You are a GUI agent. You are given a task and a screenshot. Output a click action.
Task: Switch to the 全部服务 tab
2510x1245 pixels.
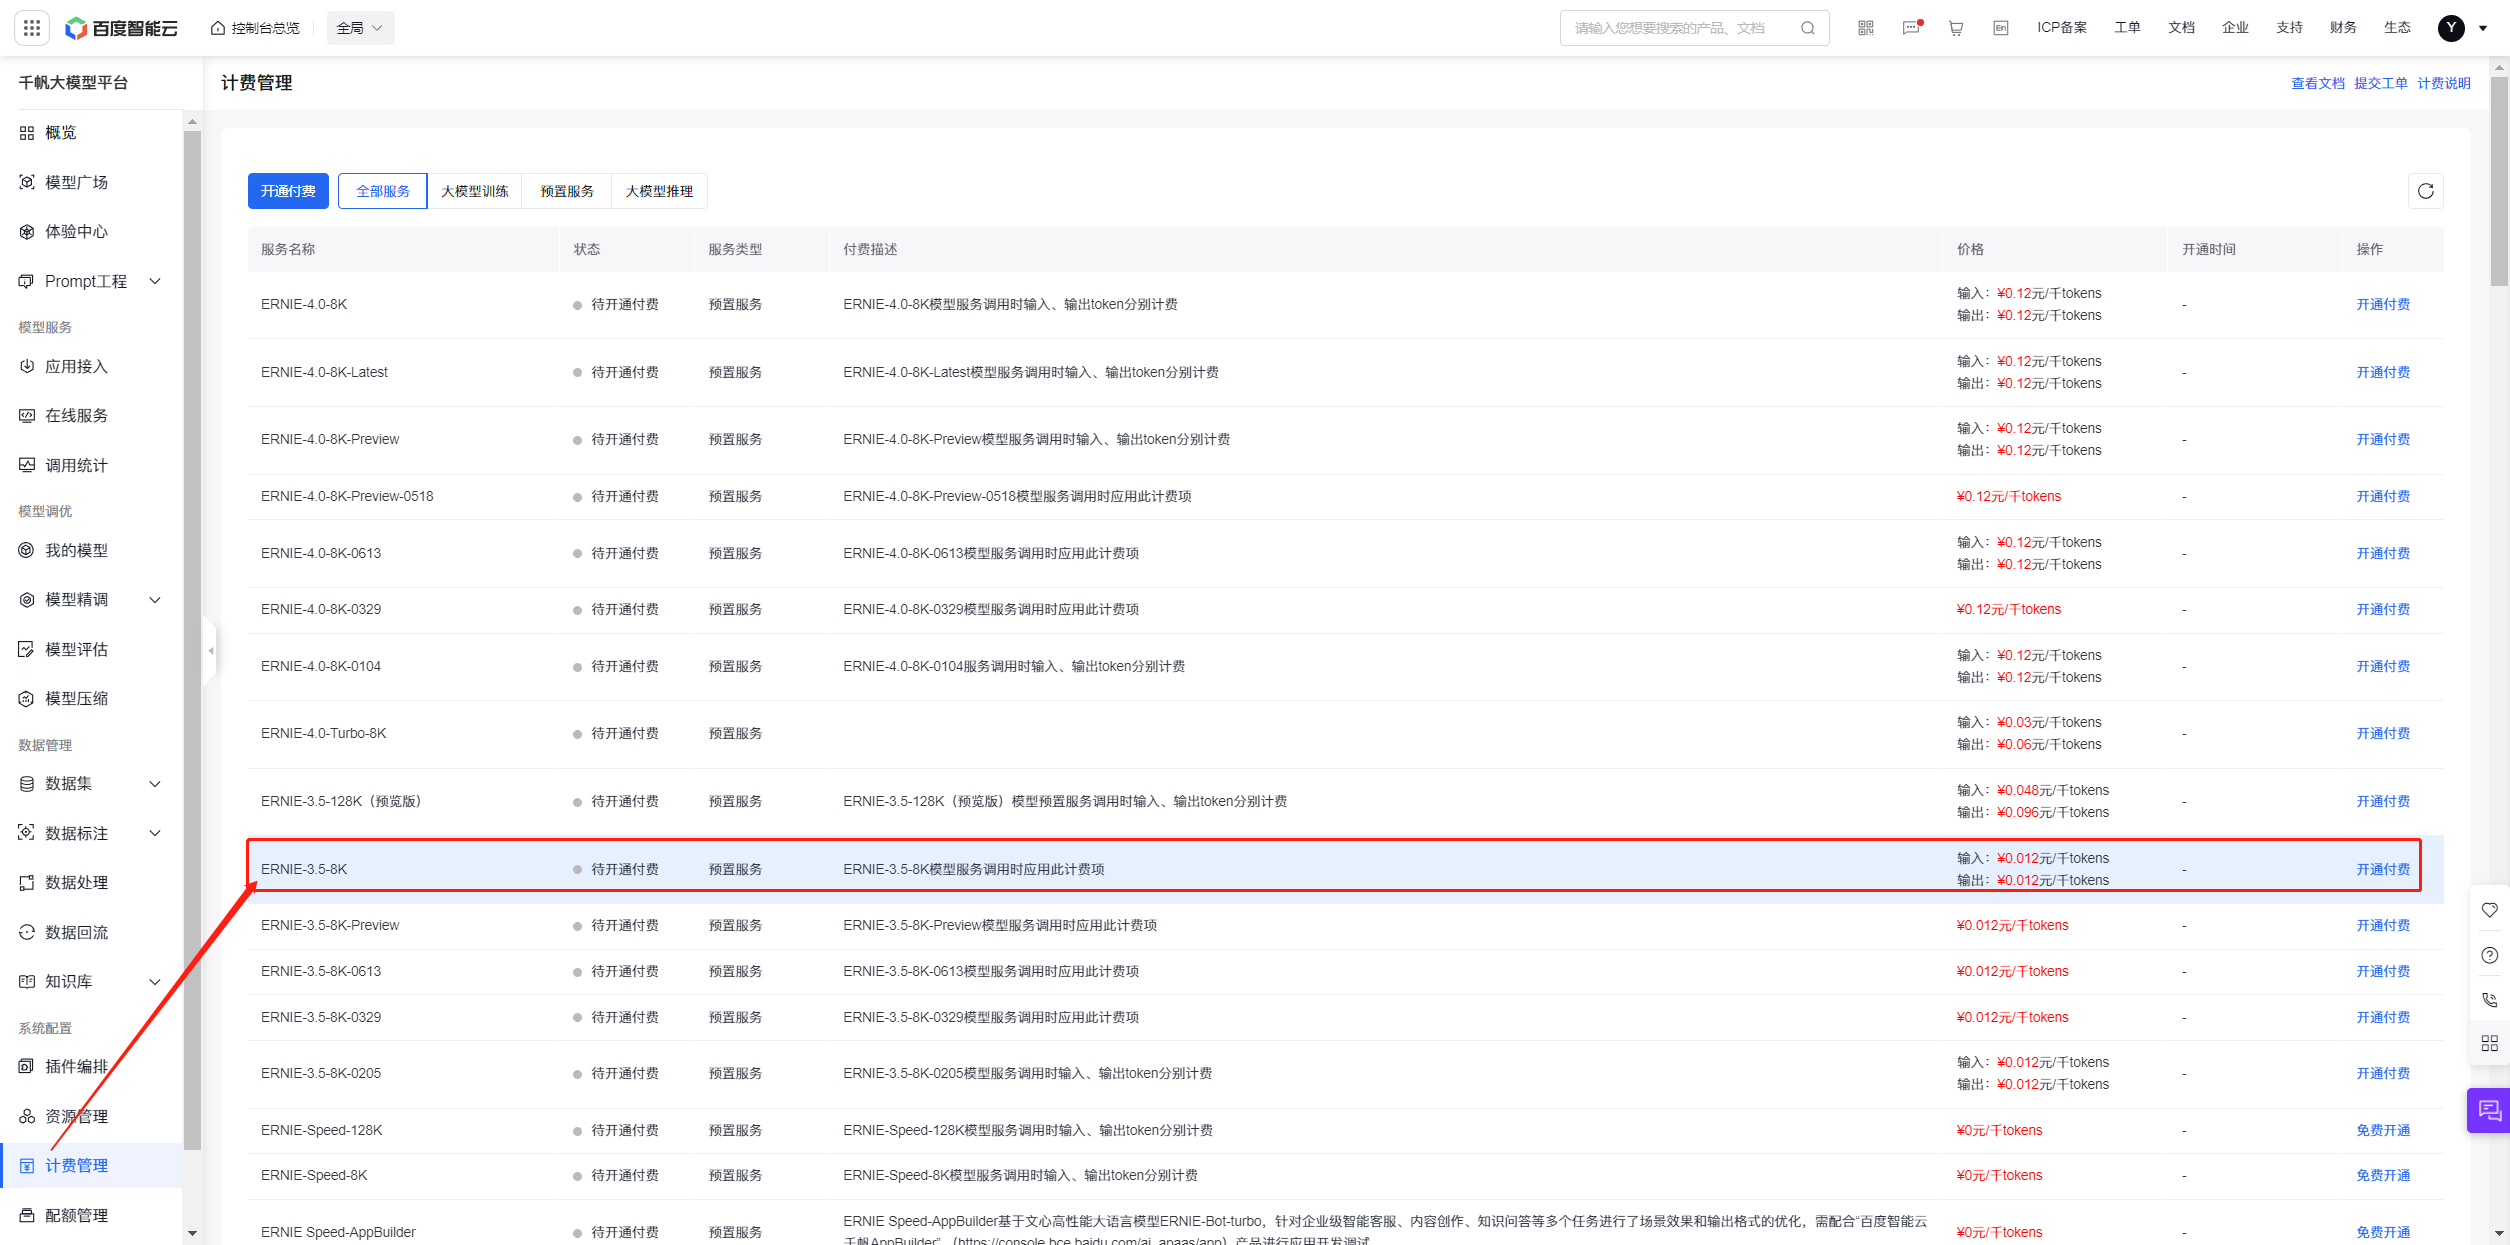coord(383,191)
